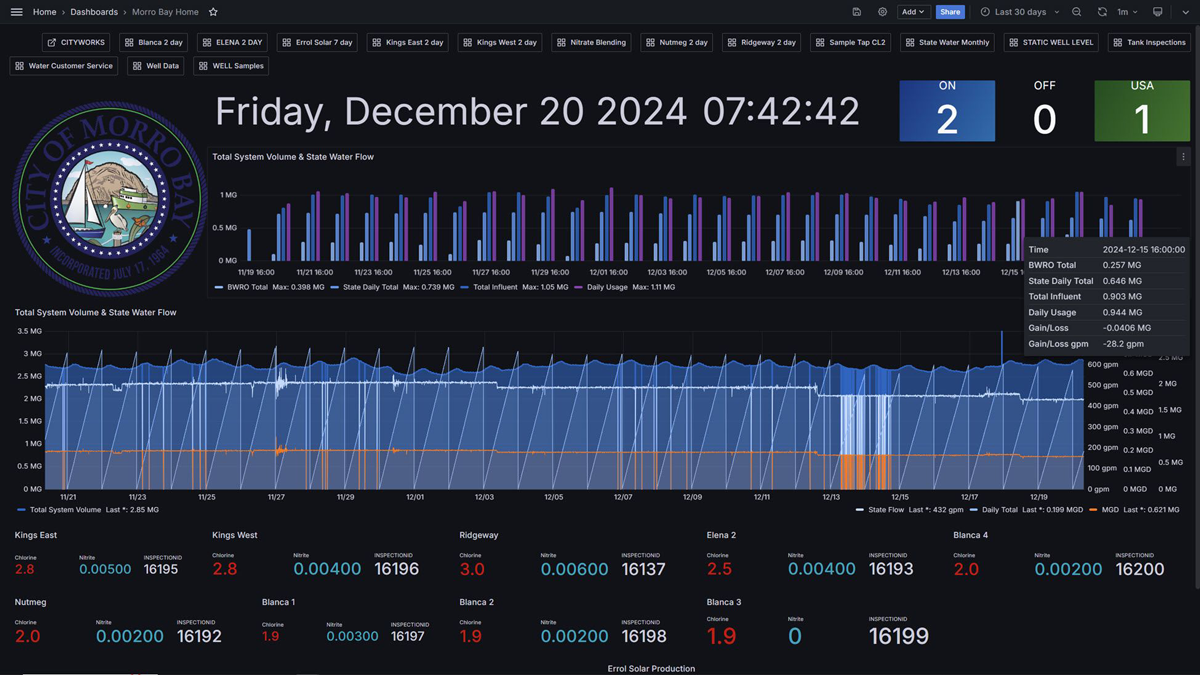Open the Sample Tap CL2 link

[x=851, y=43]
